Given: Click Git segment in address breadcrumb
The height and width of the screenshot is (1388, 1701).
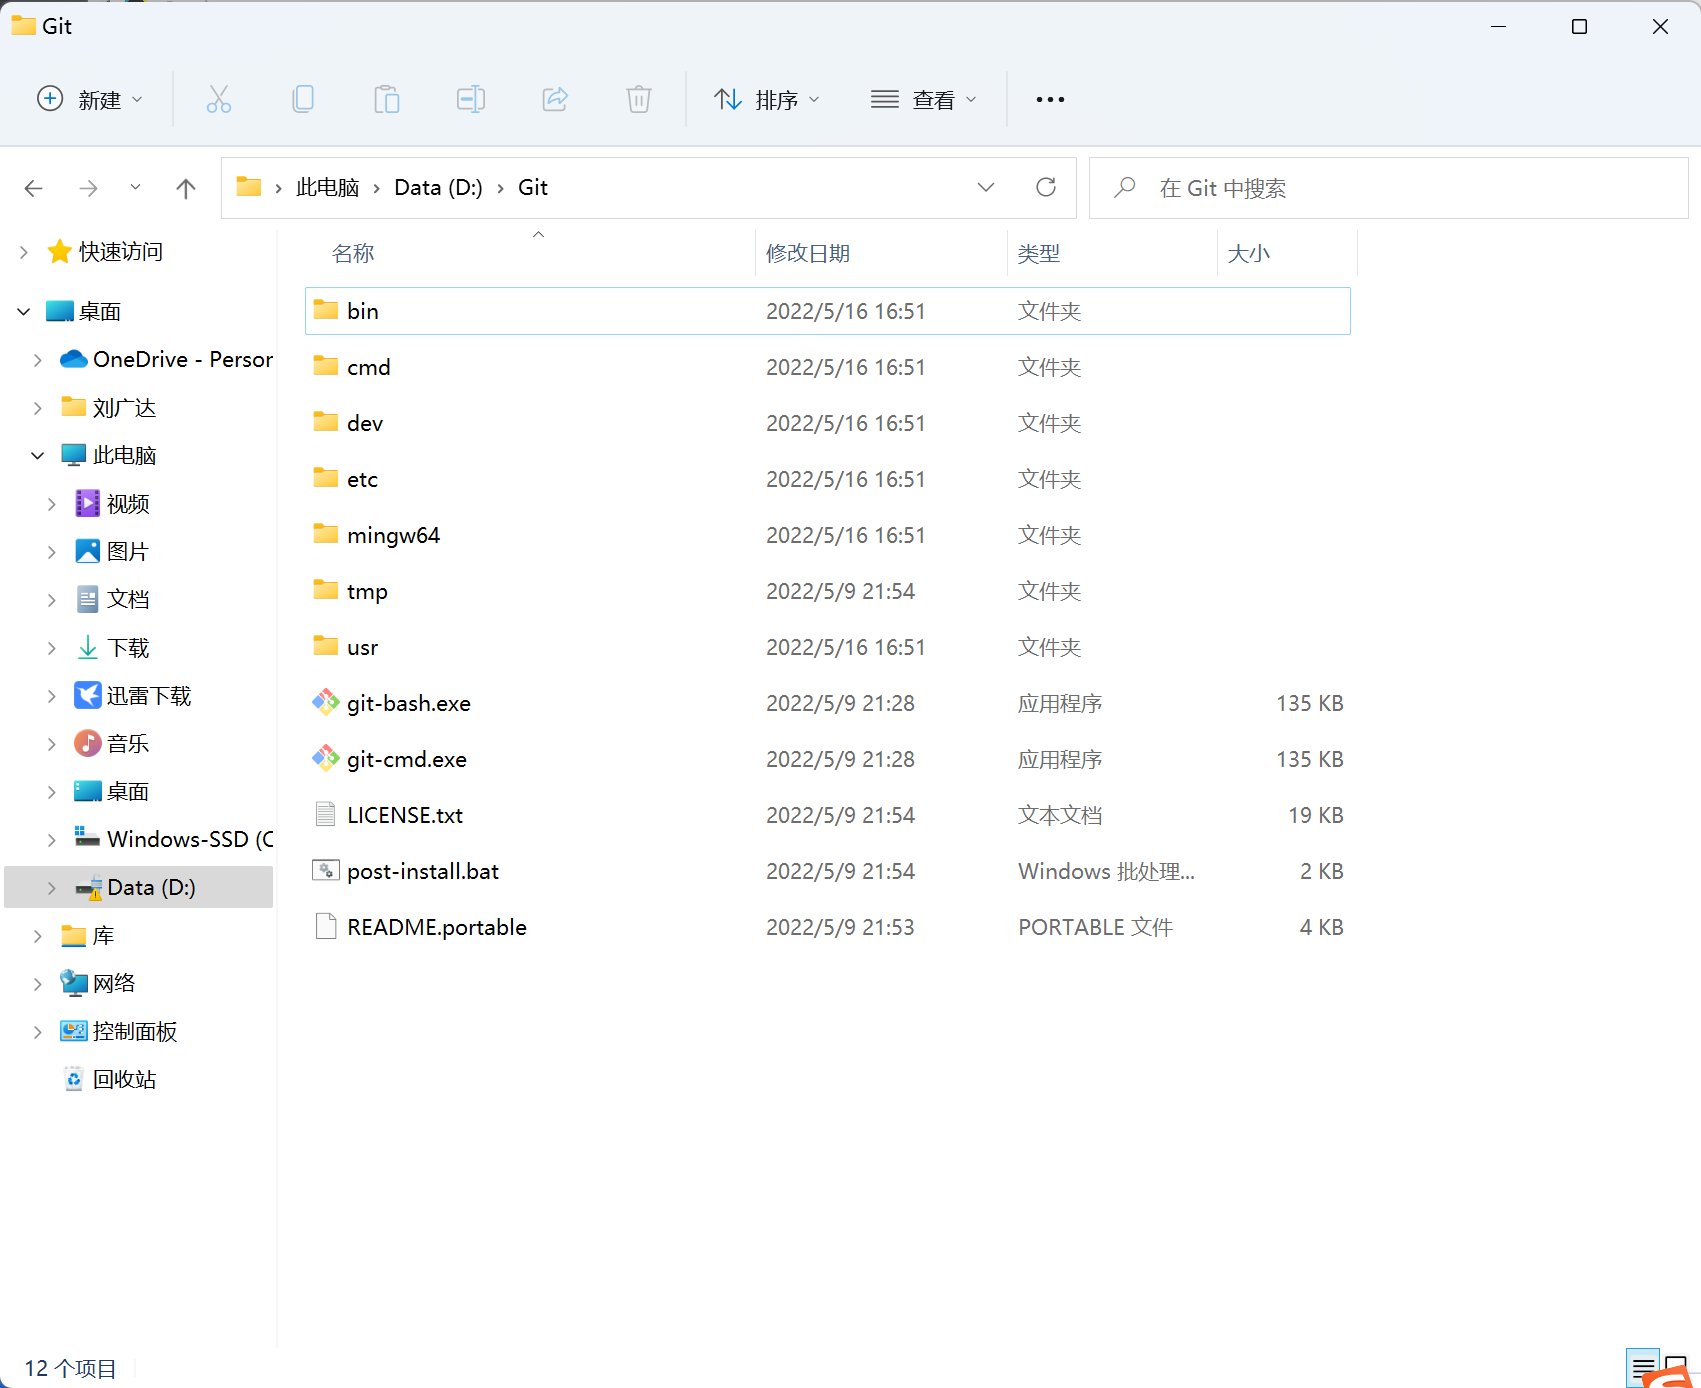Looking at the screenshot, I should click(533, 187).
